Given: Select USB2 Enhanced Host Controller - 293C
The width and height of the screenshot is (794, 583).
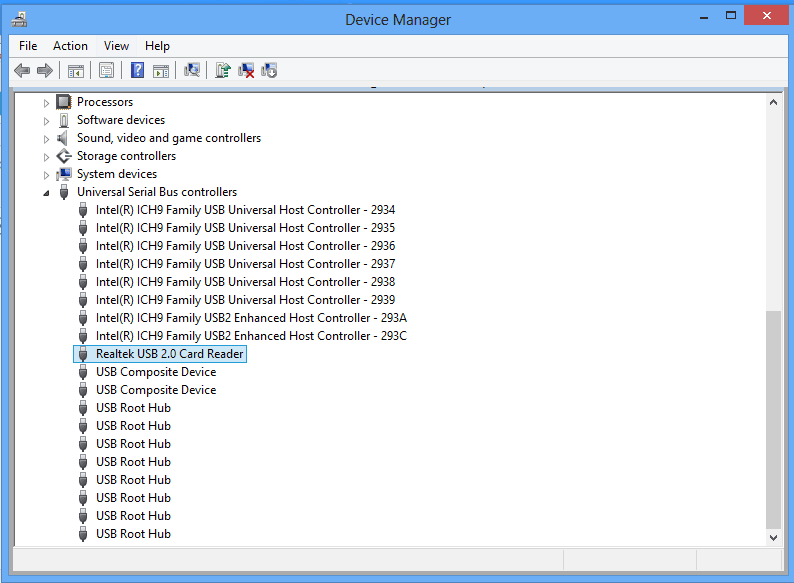Looking at the screenshot, I should click(251, 336).
